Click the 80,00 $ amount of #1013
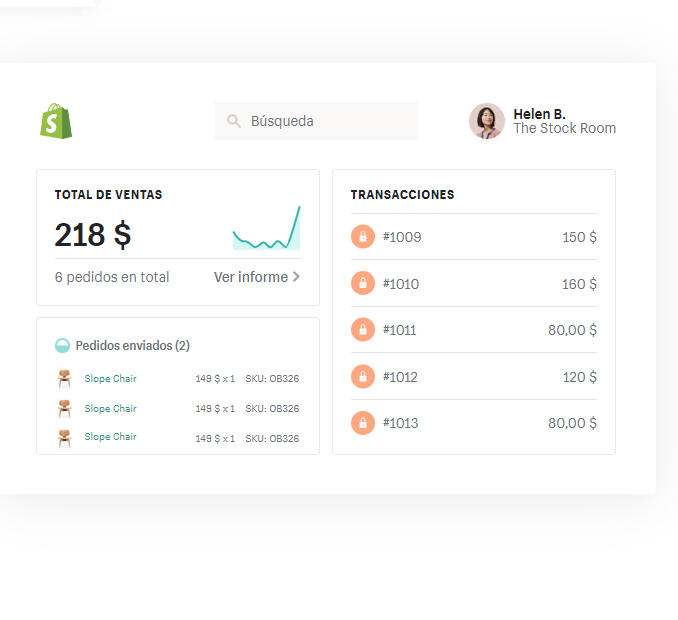Viewport: 678px width, 620px height. click(x=572, y=423)
